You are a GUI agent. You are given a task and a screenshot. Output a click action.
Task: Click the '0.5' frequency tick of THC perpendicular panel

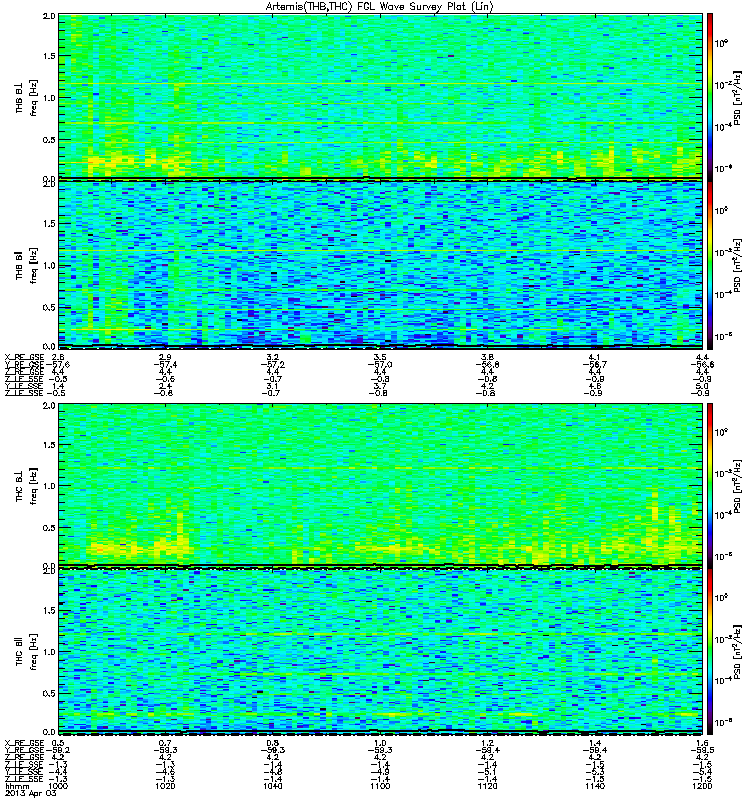[49, 528]
